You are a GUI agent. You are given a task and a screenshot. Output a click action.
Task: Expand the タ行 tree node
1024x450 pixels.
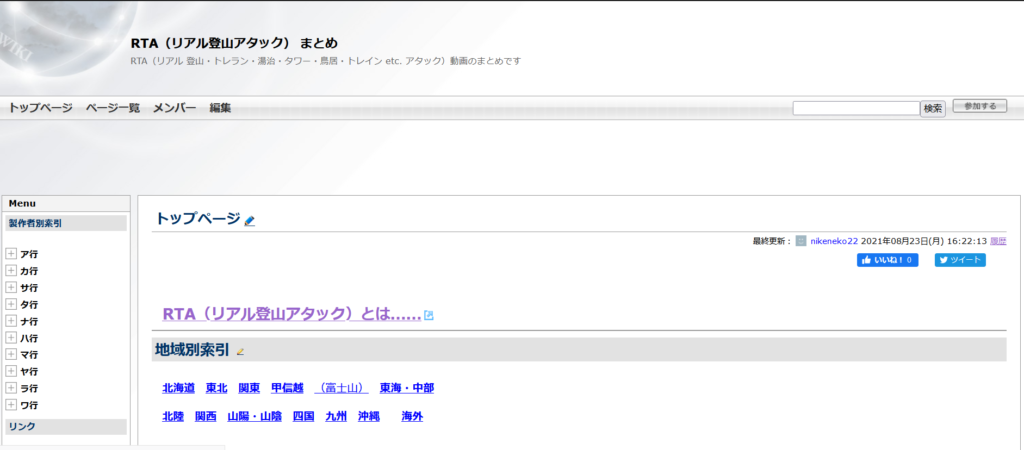pos(10,304)
